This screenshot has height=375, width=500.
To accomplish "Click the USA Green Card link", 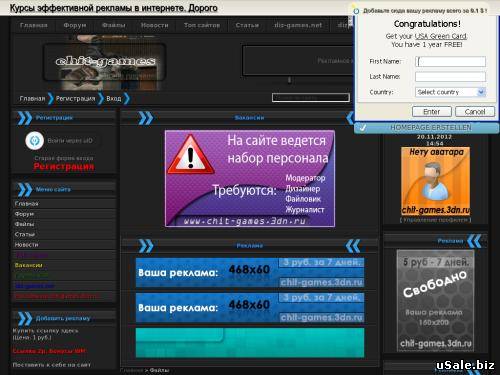I will 440,36.
